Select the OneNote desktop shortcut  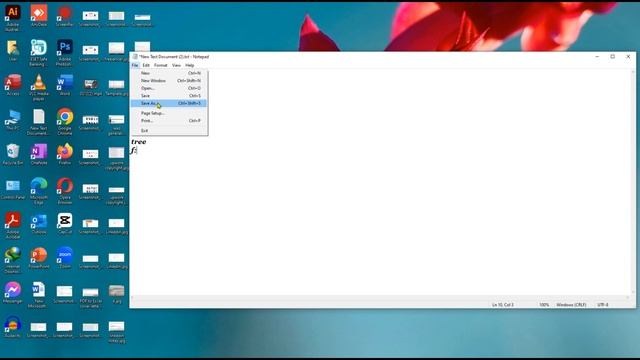pyautogui.click(x=39, y=154)
